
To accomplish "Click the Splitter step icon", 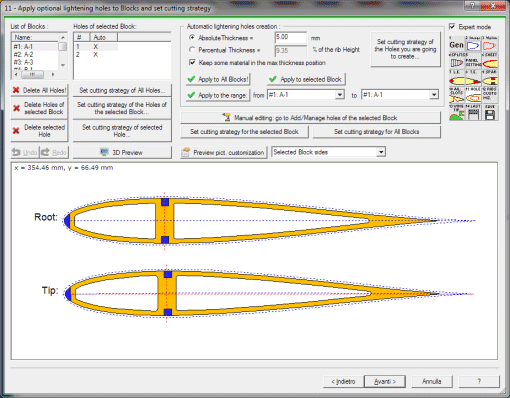I will (457, 61).
